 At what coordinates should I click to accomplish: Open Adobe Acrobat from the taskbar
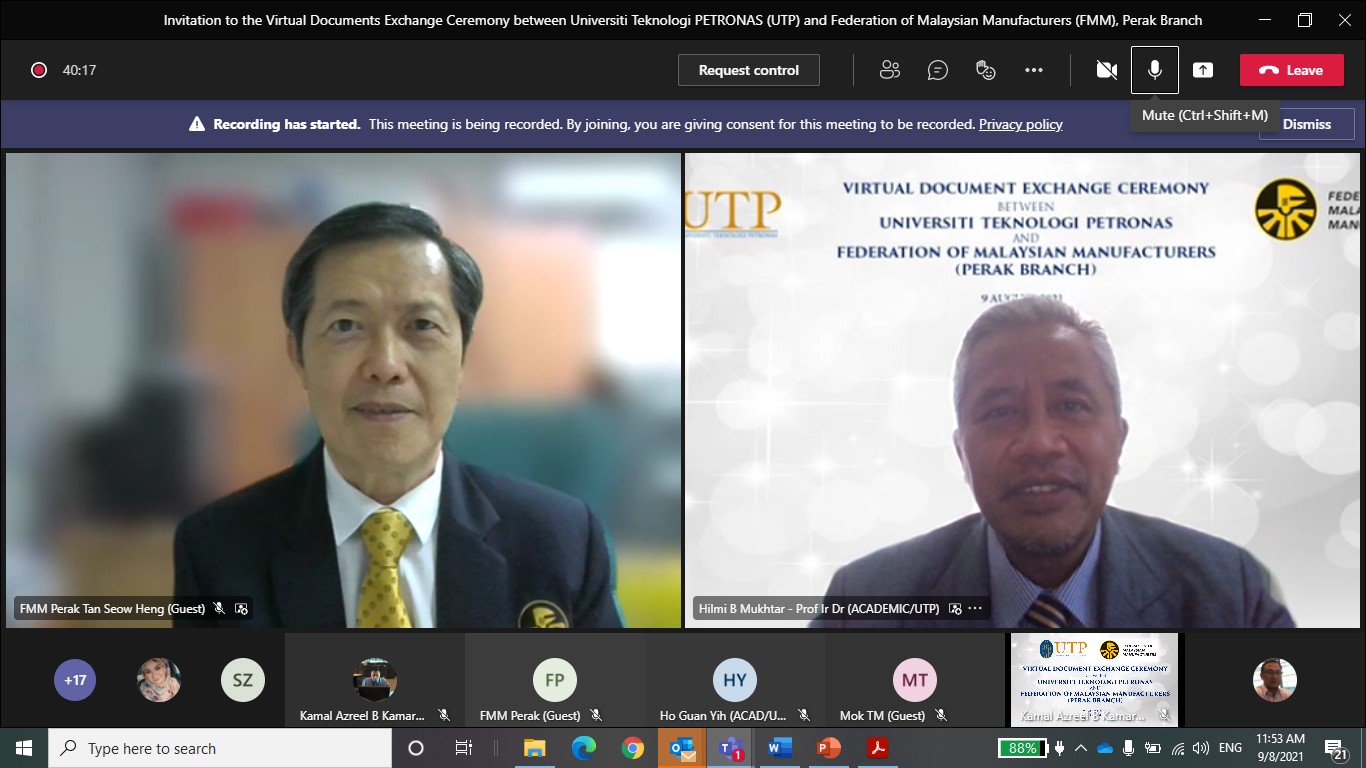878,748
